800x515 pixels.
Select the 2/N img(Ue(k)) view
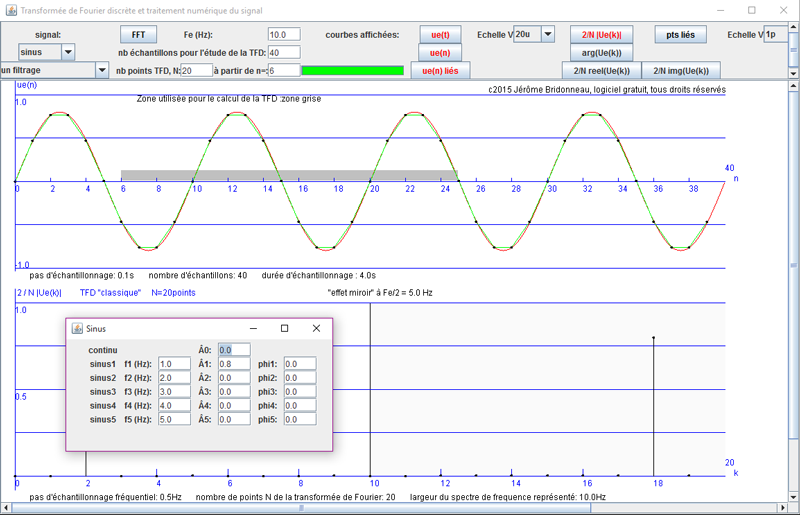click(680, 71)
